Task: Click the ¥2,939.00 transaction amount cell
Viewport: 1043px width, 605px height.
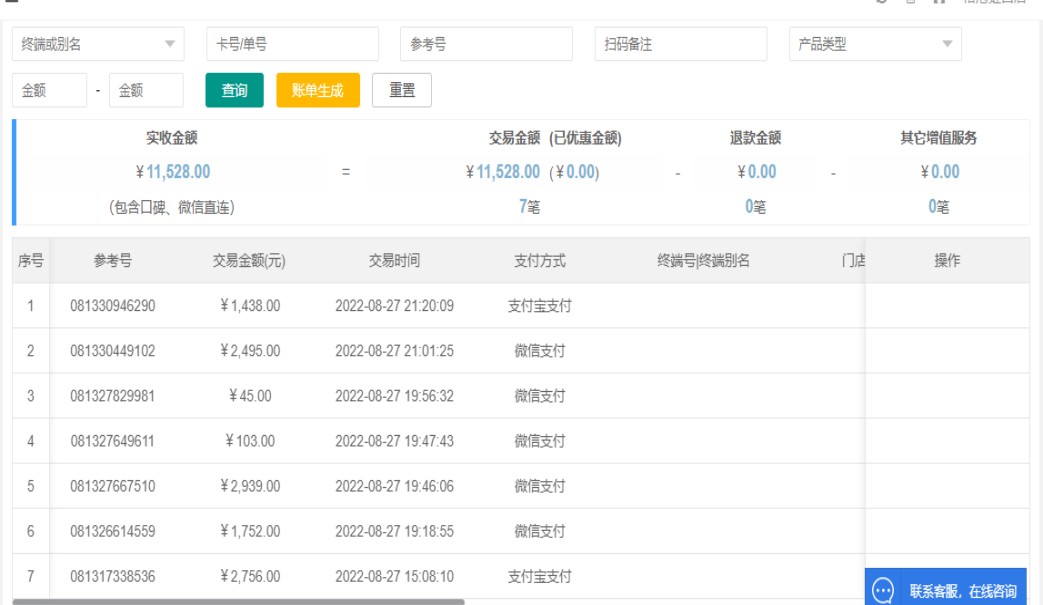Action: point(249,486)
